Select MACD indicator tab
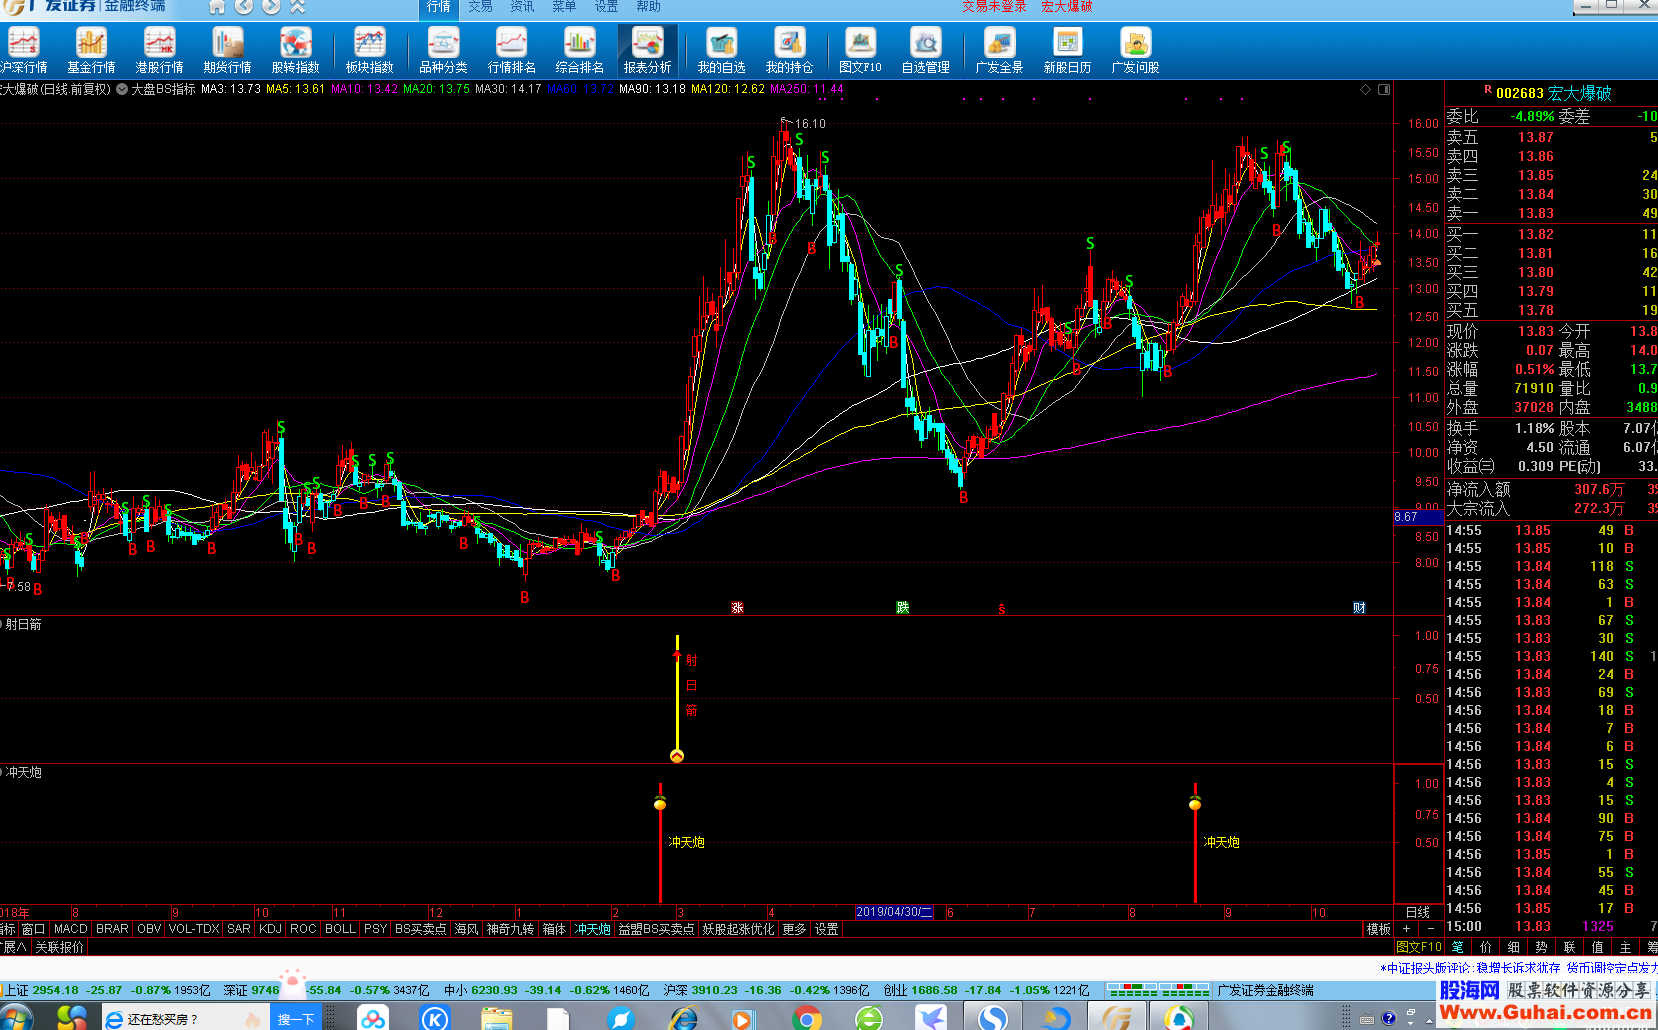 70,929
